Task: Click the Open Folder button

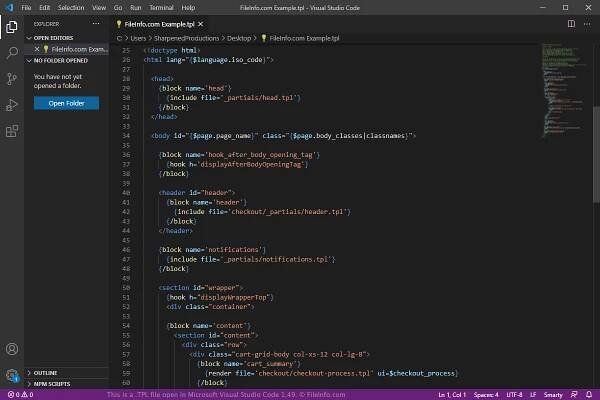Action: (66, 103)
